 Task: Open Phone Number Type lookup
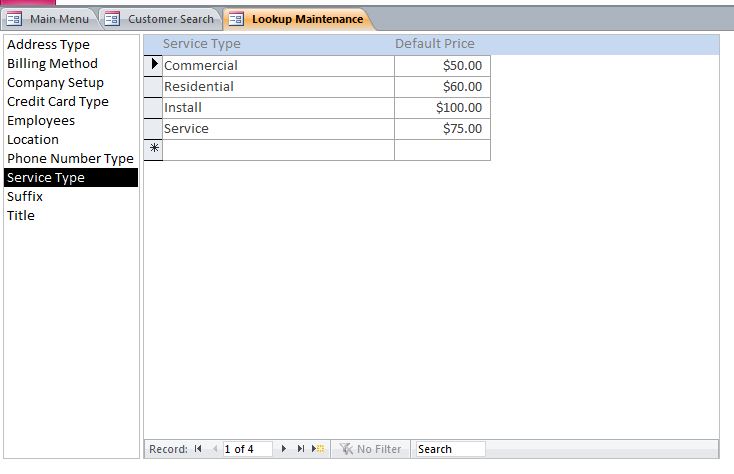tap(71, 159)
